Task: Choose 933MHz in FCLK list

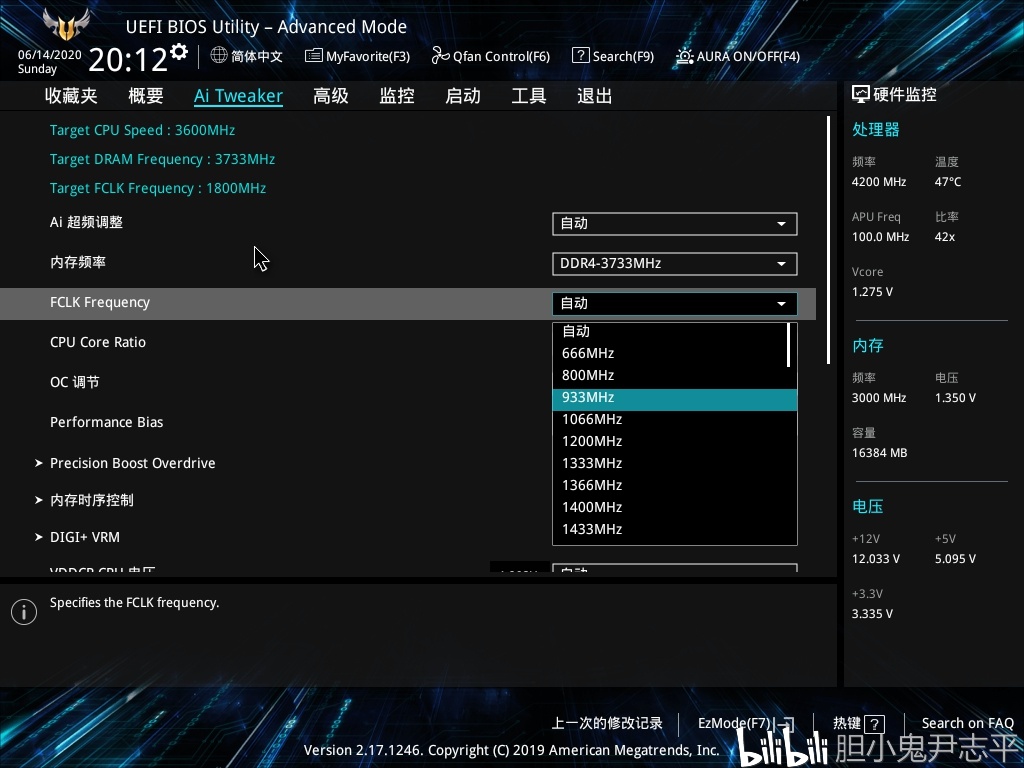Action: 675,398
